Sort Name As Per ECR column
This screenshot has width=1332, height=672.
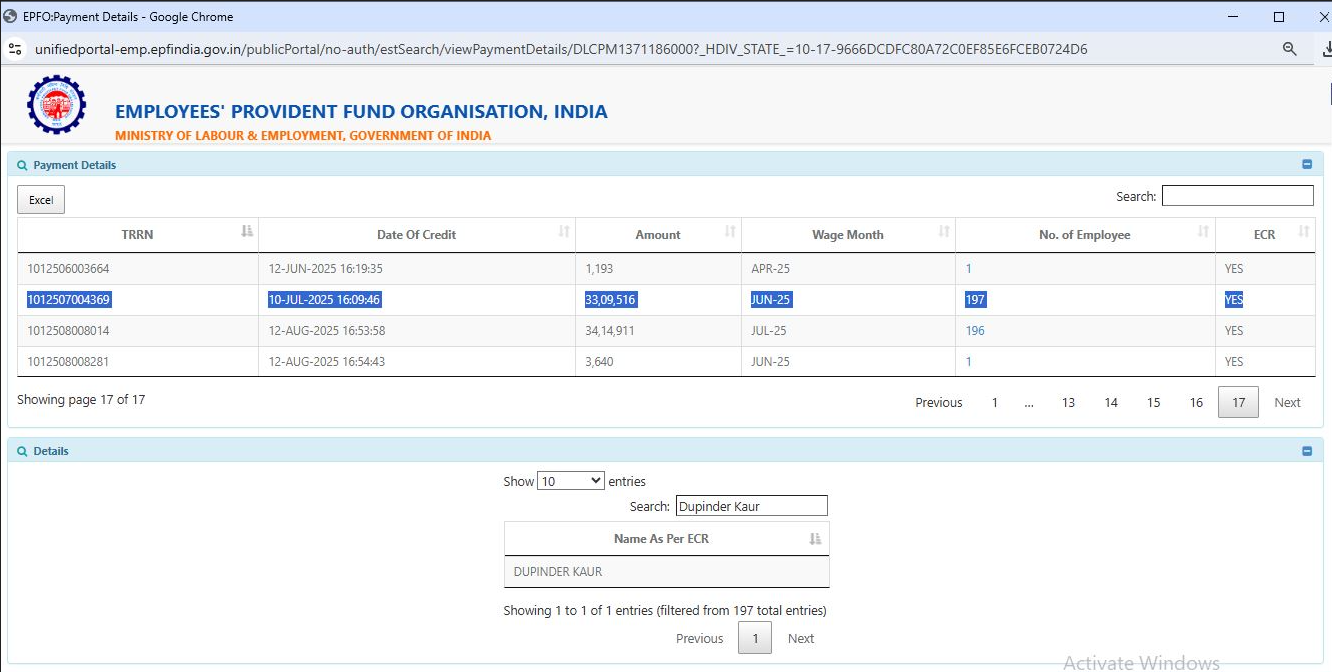tap(815, 539)
